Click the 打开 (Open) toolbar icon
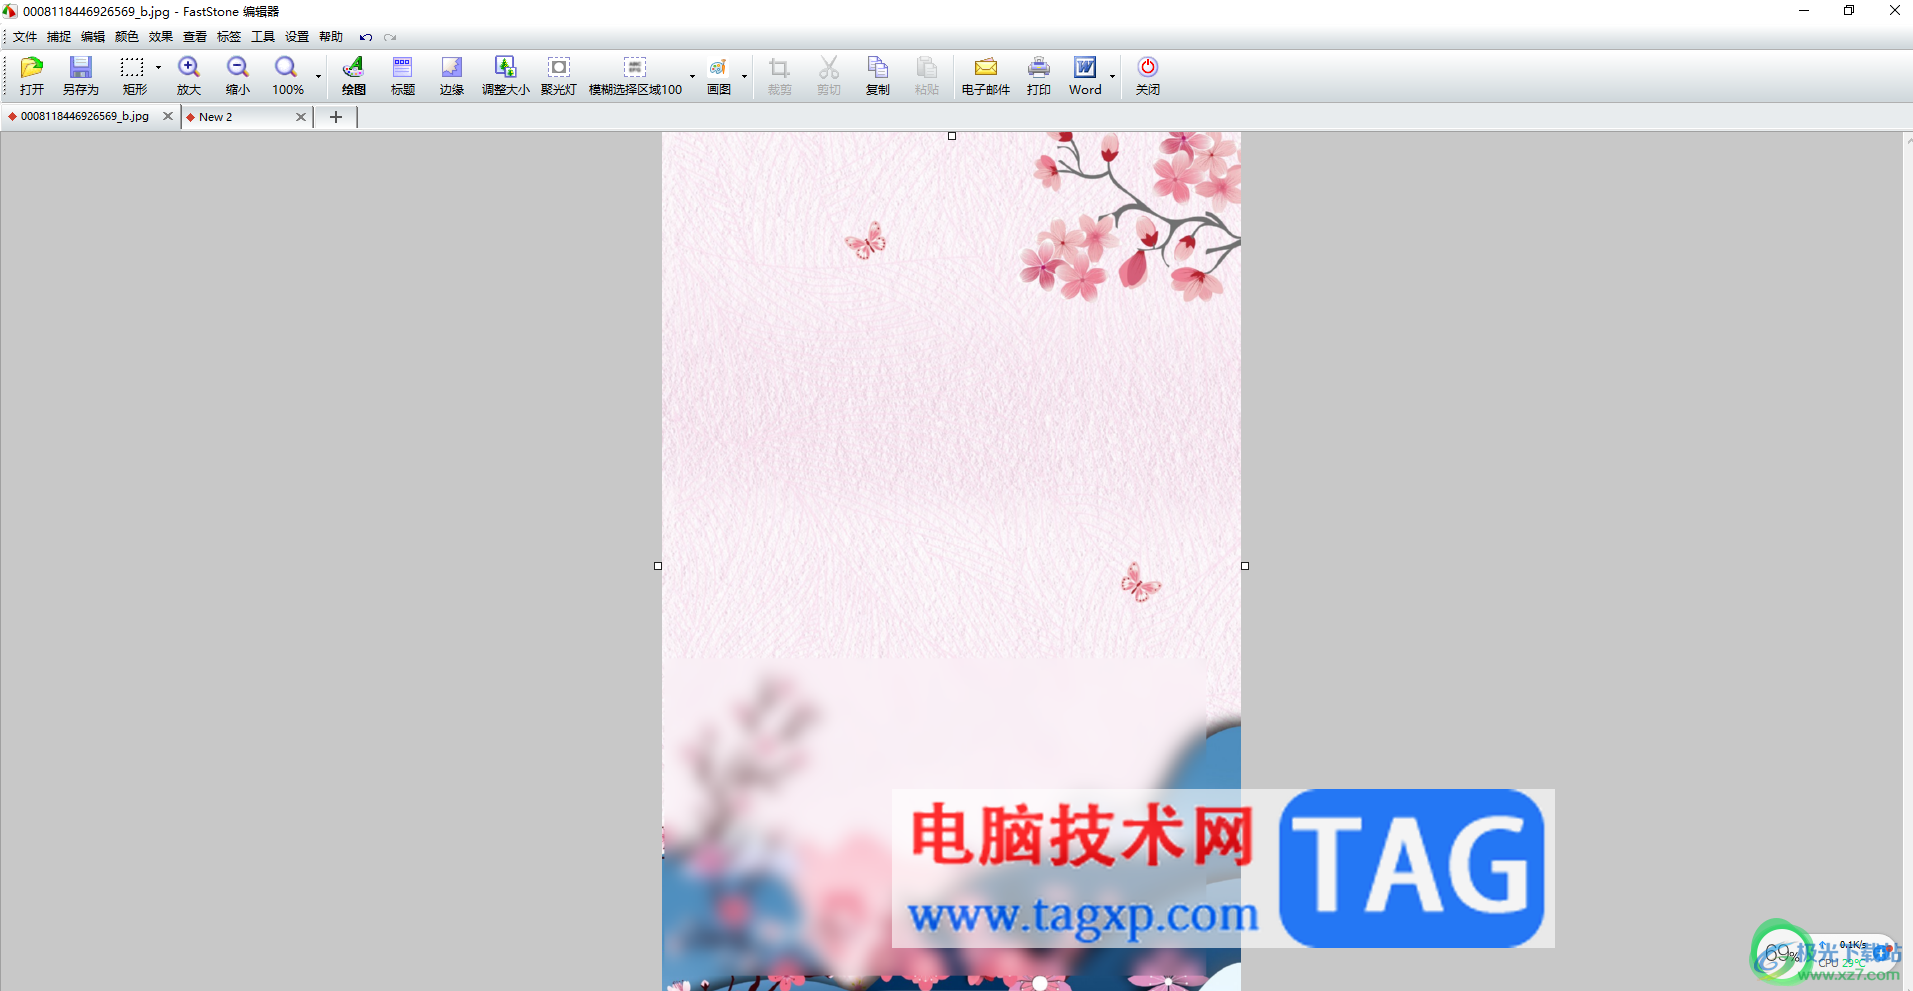Screen dimensions: 1913x991 point(32,76)
